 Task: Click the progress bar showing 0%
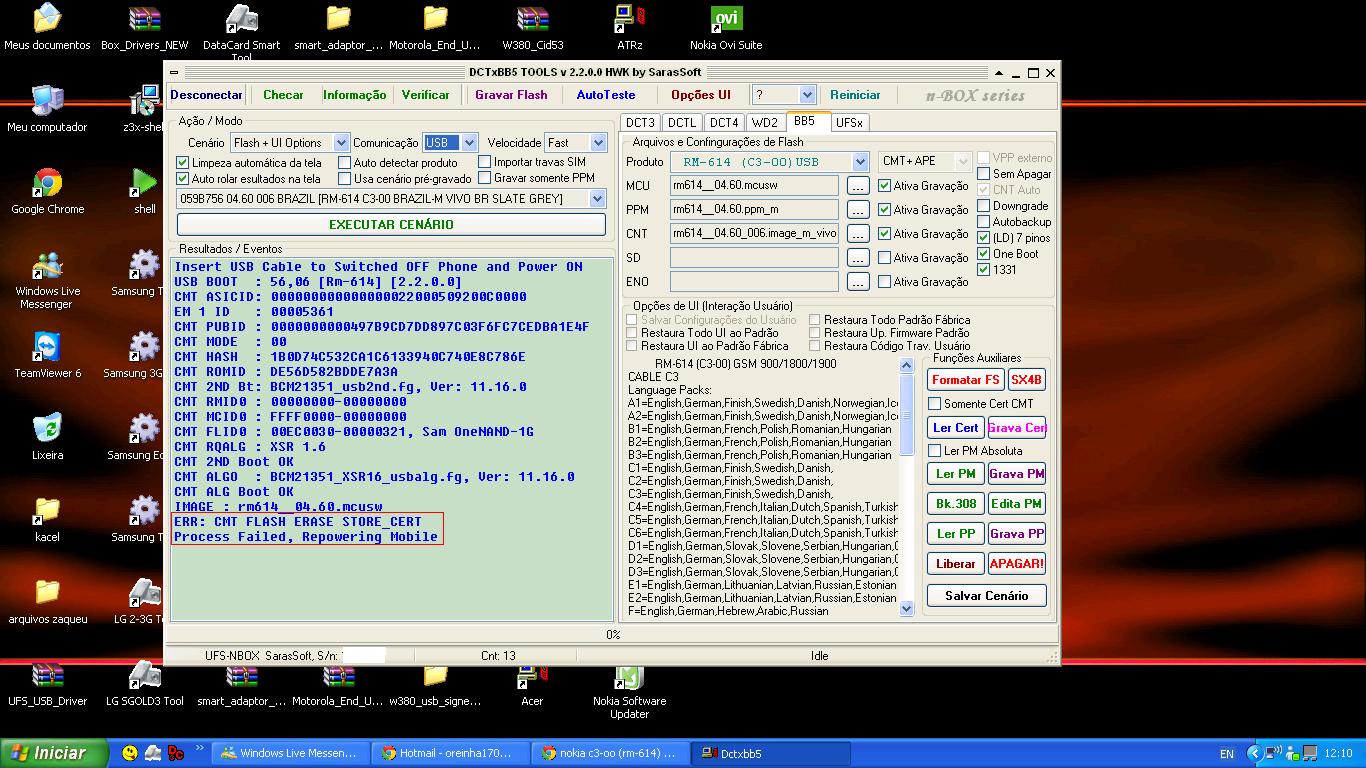[x=612, y=634]
